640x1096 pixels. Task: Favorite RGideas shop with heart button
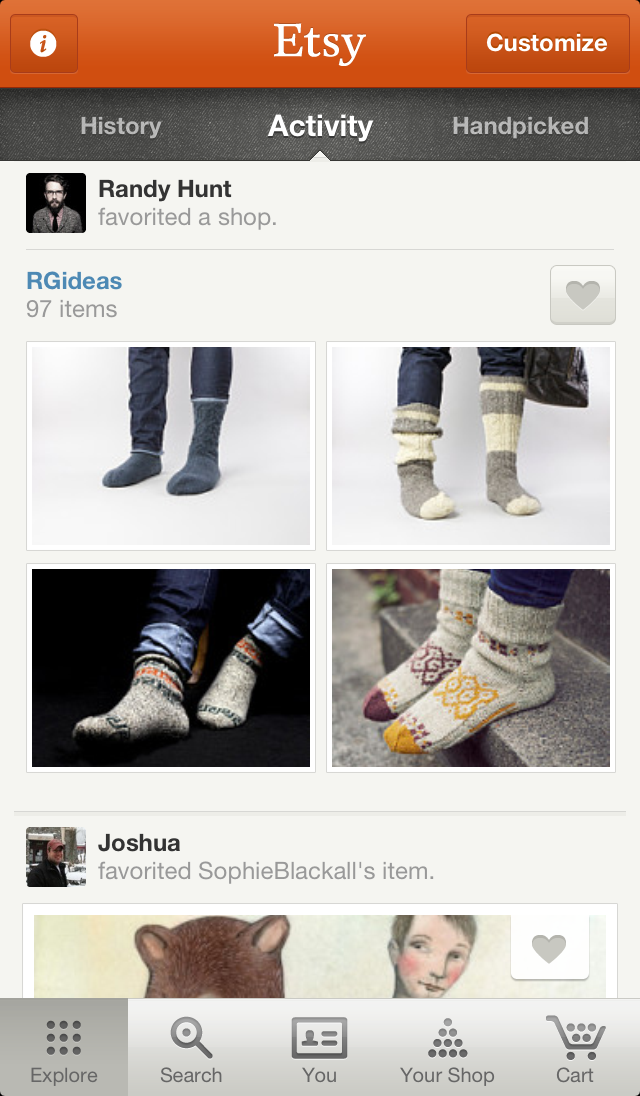pos(583,295)
